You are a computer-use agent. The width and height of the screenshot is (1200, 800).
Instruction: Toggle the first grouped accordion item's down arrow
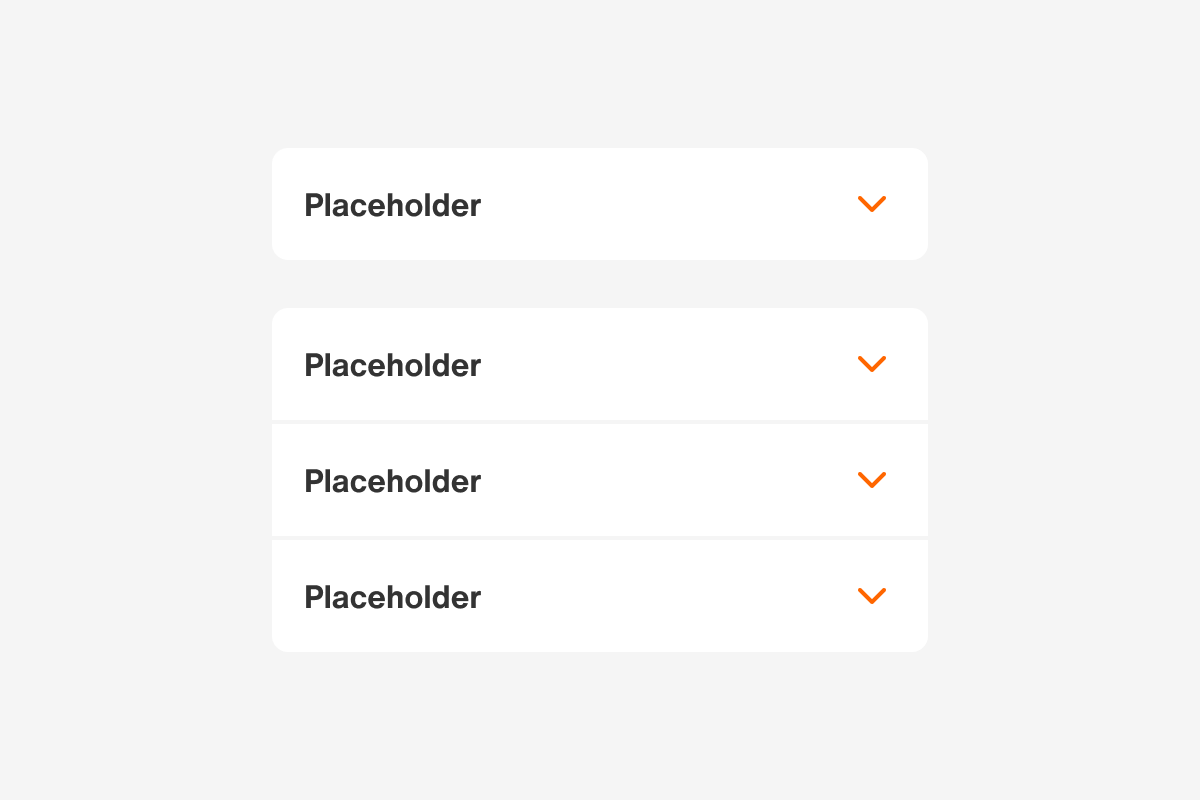[x=872, y=364]
